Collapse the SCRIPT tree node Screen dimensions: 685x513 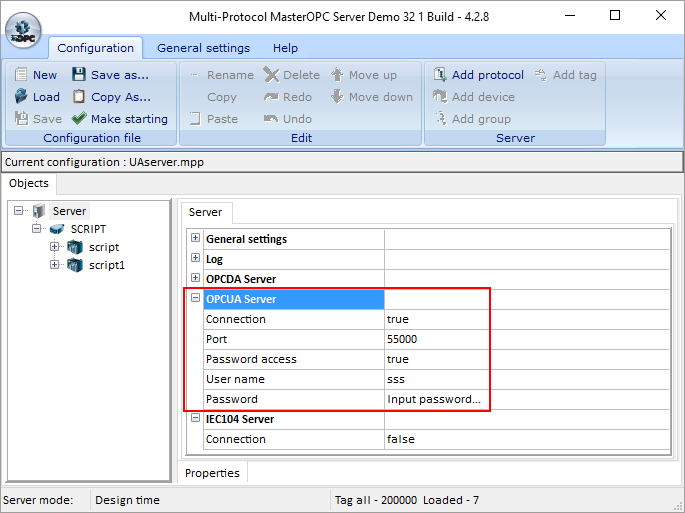click(37, 229)
